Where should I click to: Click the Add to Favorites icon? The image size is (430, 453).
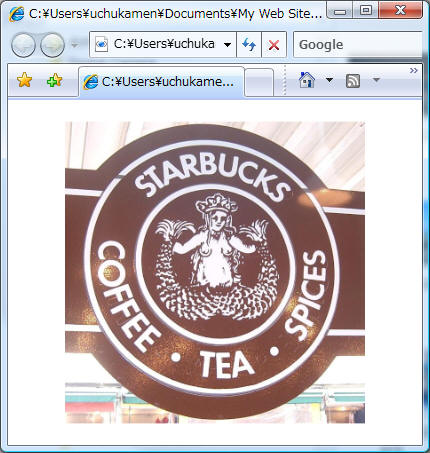(x=55, y=80)
